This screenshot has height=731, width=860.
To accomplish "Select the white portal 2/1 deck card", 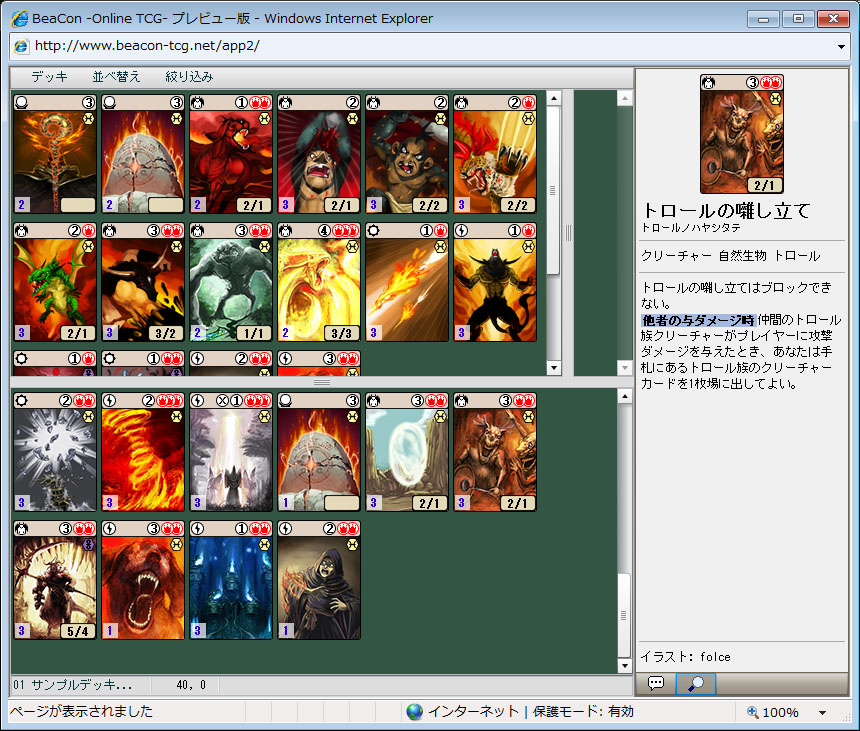I will [407, 452].
